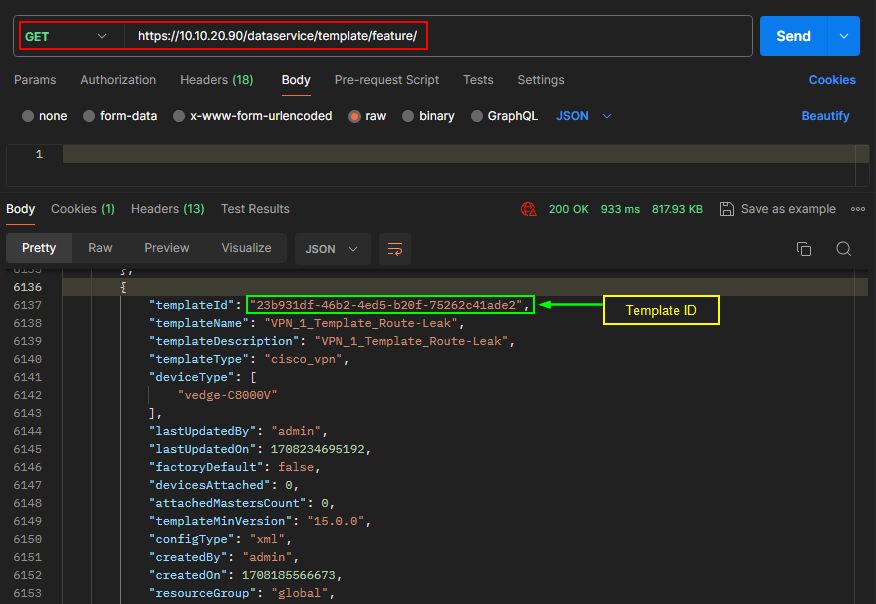876x604 pixels.
Task: Open response search magnifier icon
Action: tap(843, 249)
